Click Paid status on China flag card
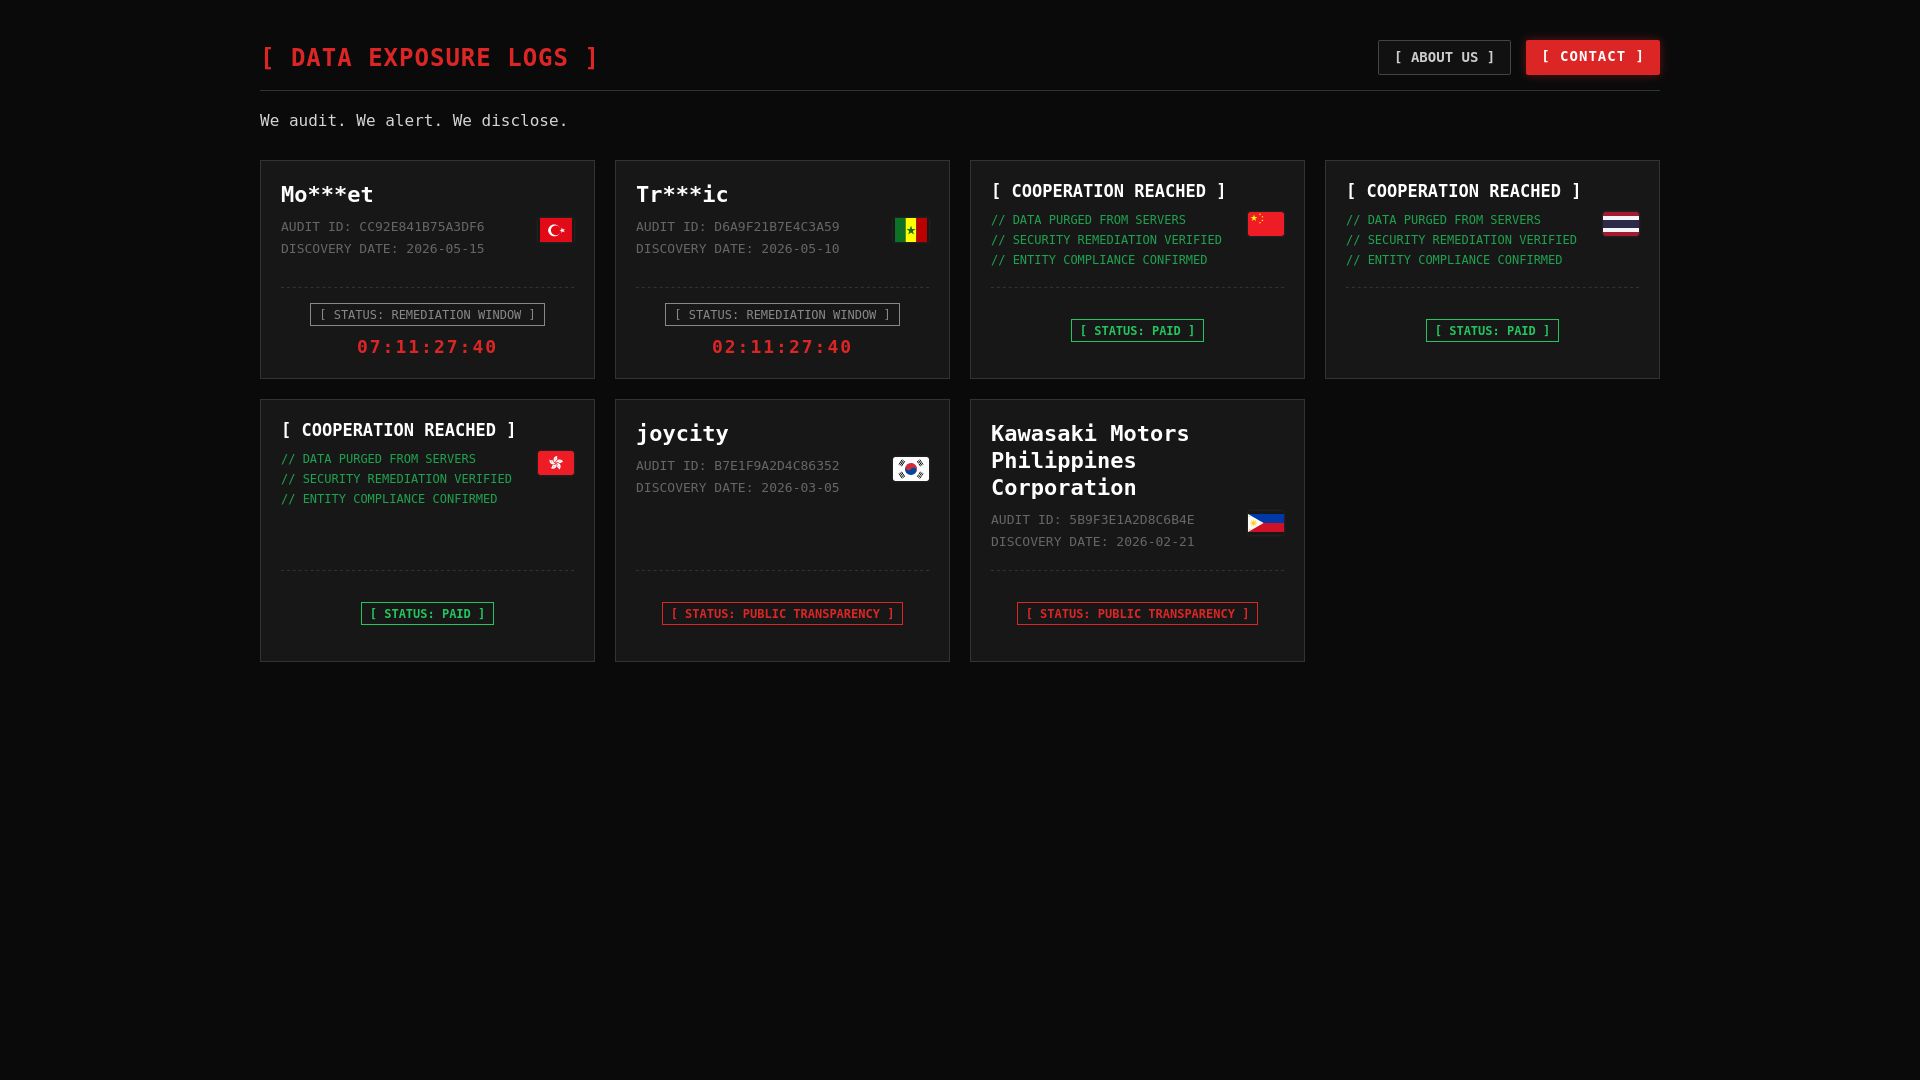 click(1137, 331)
